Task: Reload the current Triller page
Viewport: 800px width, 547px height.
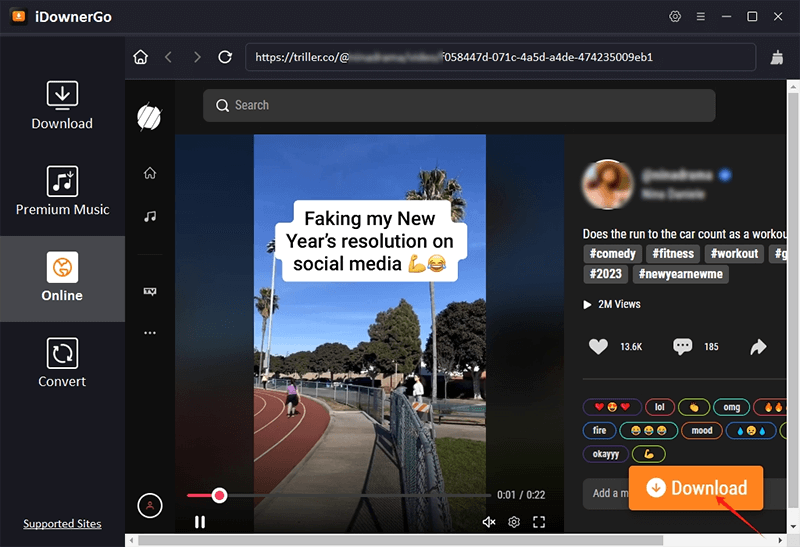Action: click(225, 57)
